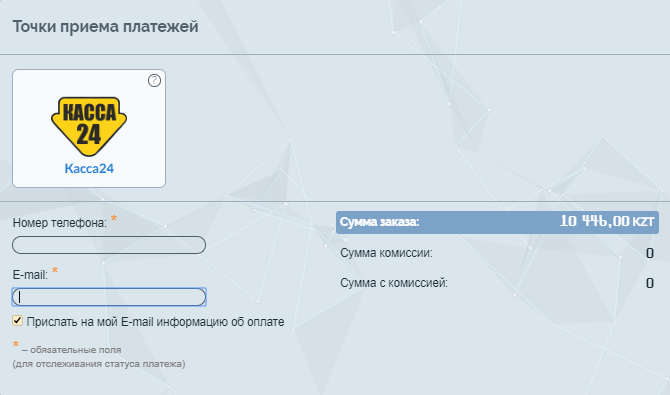Select the Сумма заказа highlighted row label
The width and height of the screenshot is (670, 395).
click(379, 222)
